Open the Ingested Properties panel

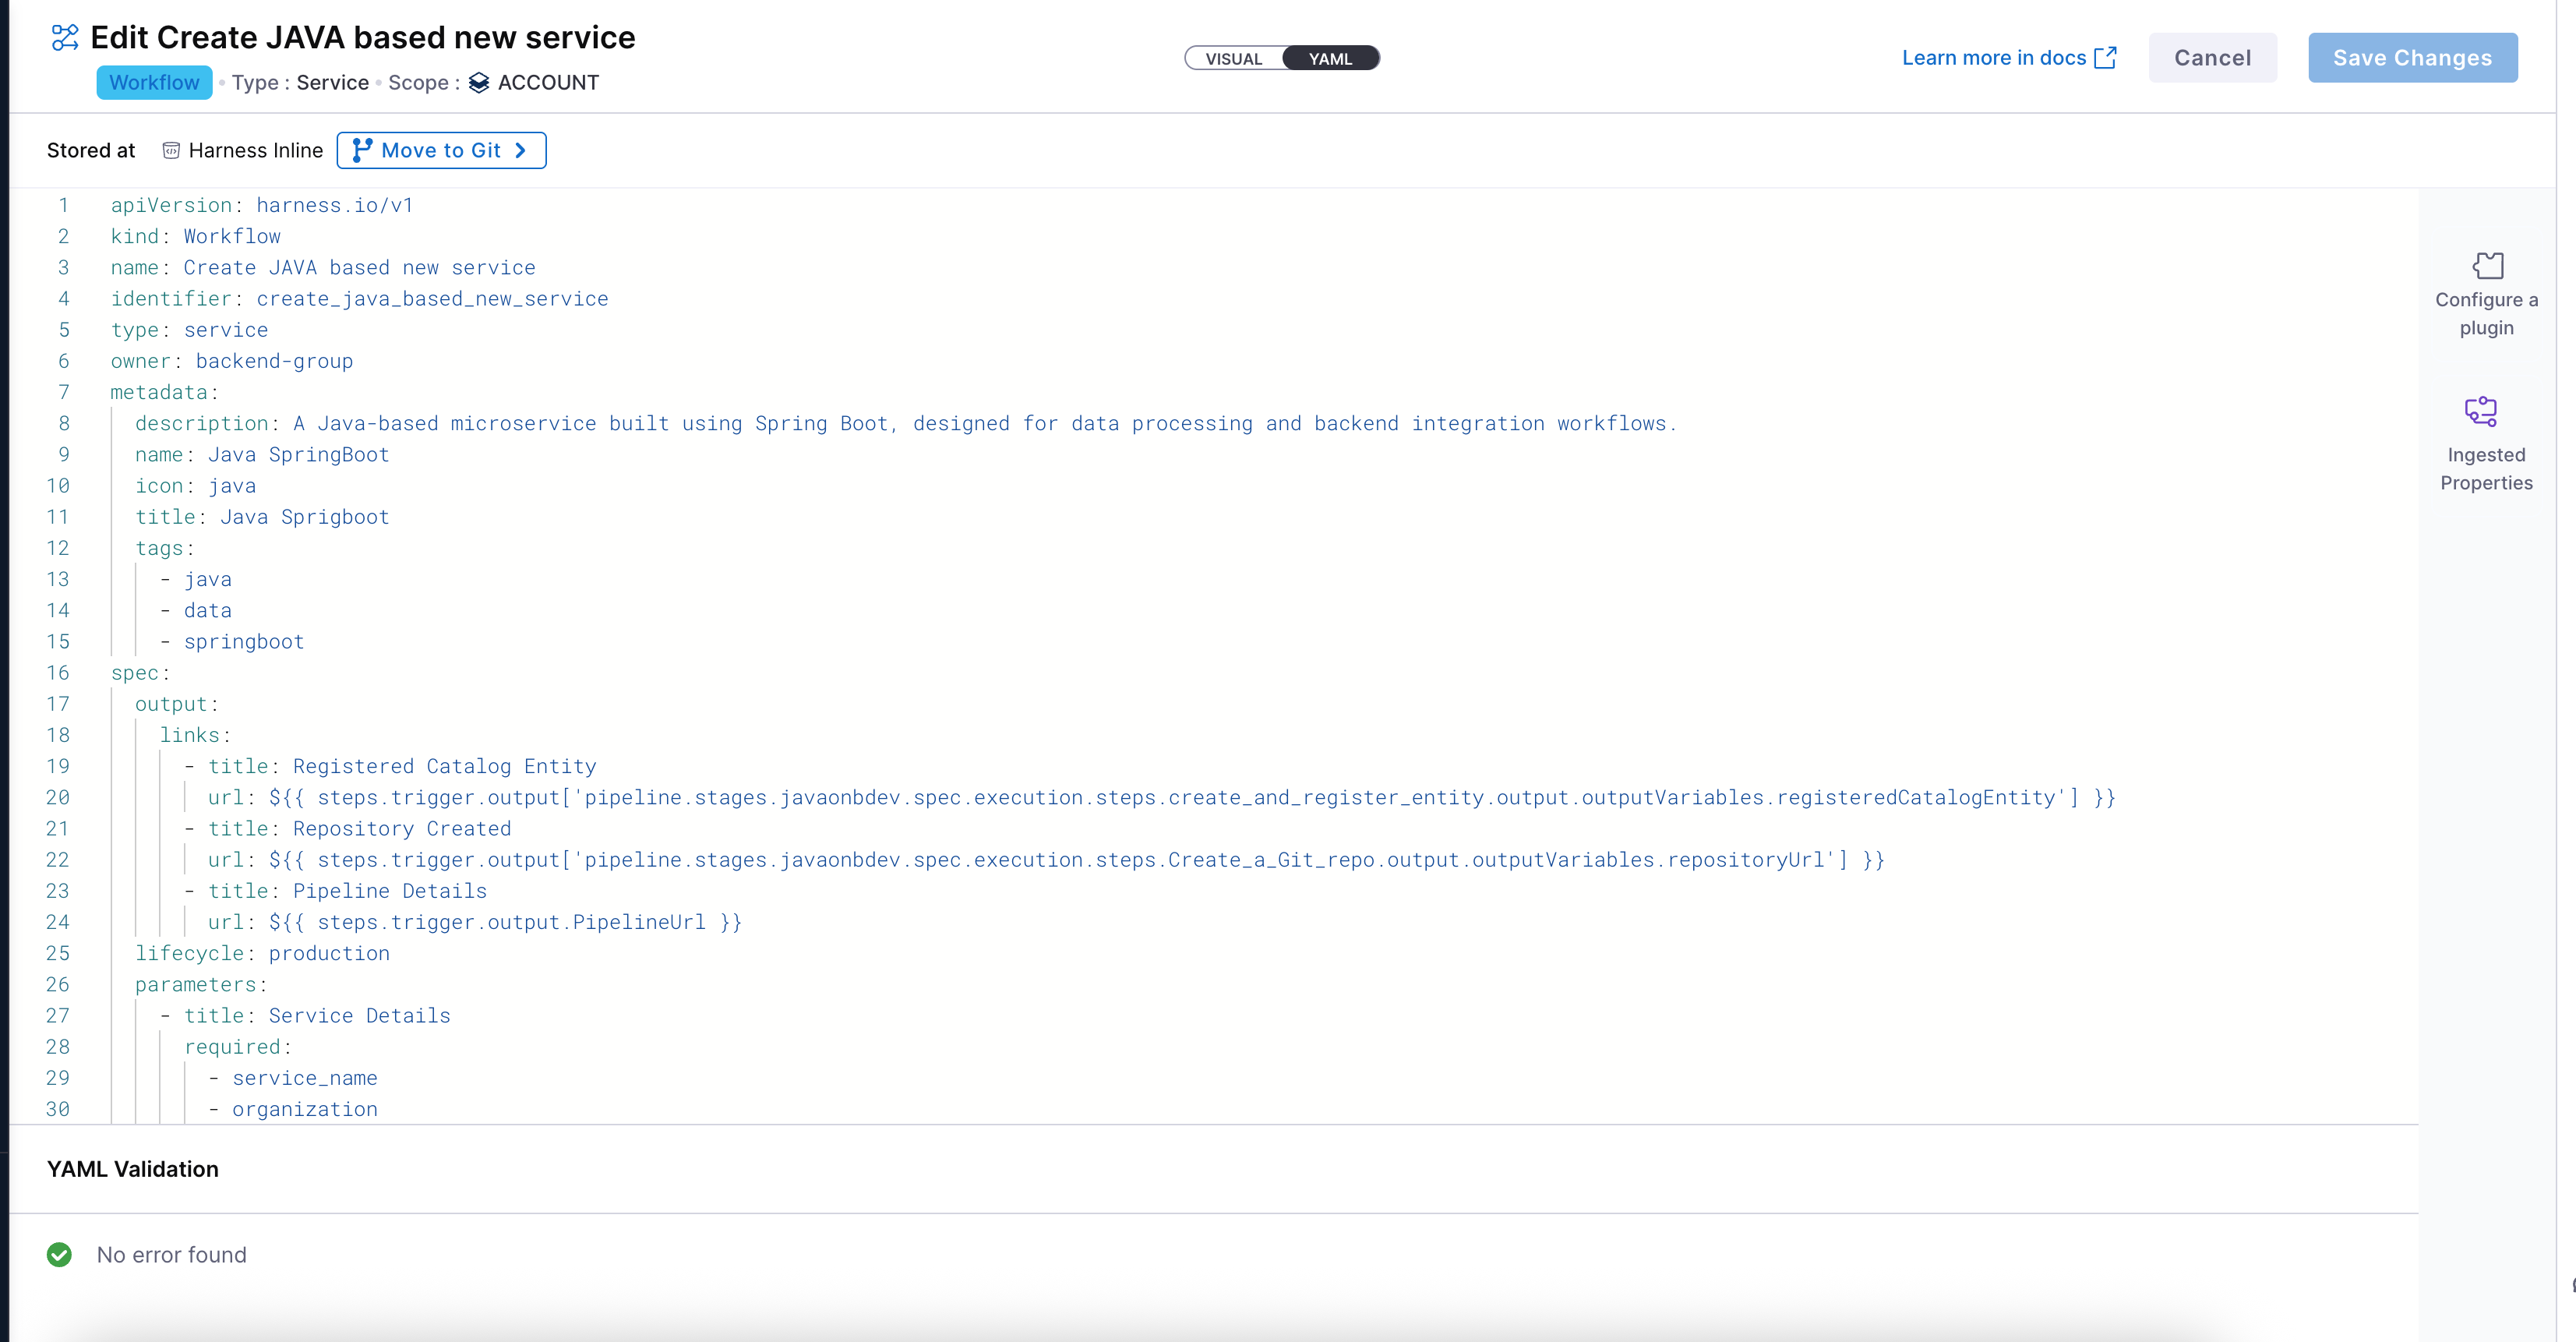(x=2485, y=440)
